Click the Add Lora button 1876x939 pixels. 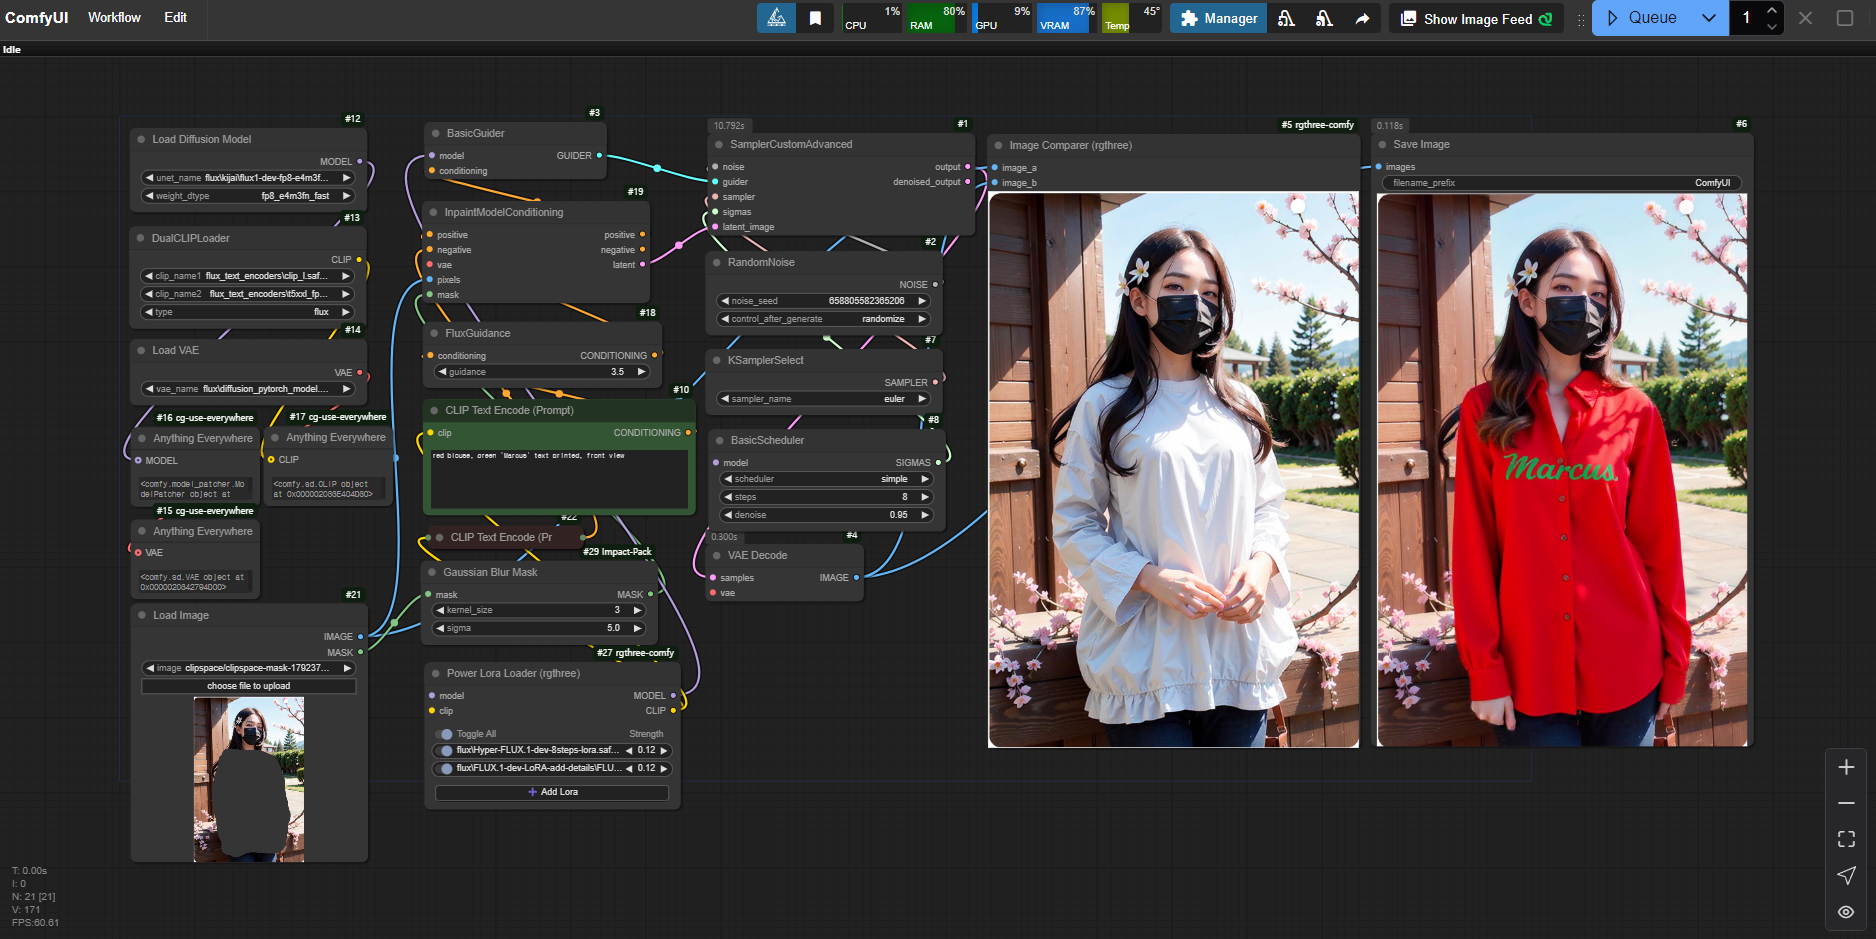[x=552, y=792]
